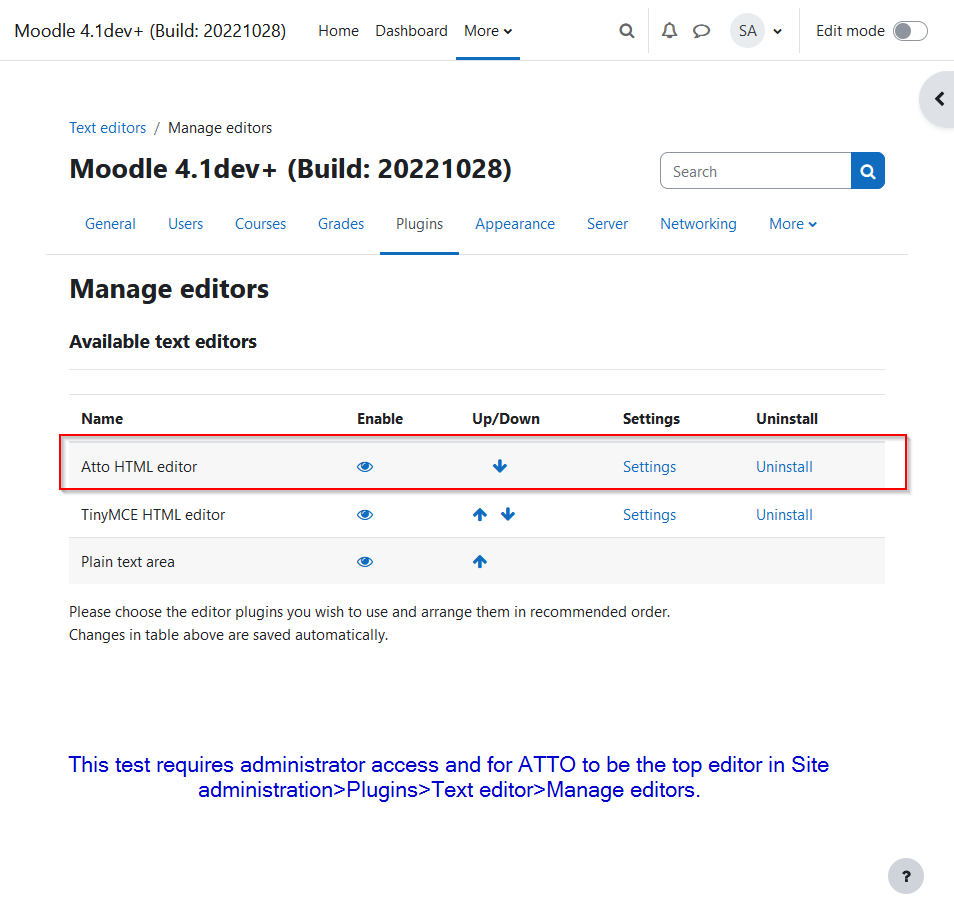Image resolution: width=954 pixels, height=919 pixels.
Task: Expand the admin tabs More dropdown
Action: point(793,224)
